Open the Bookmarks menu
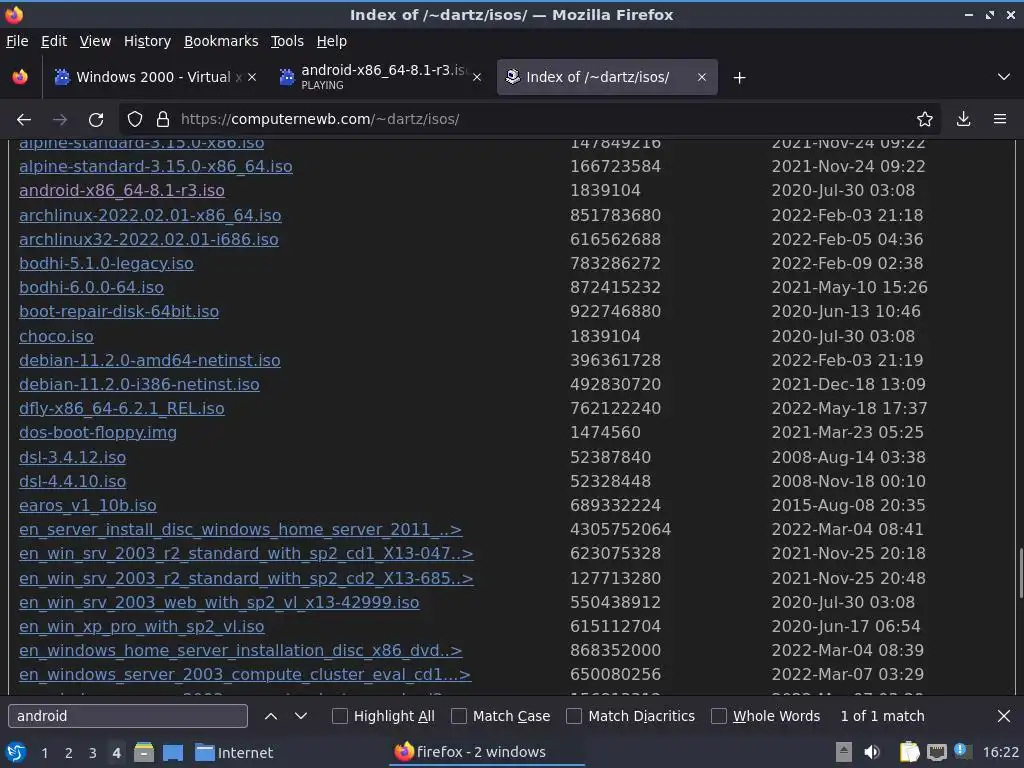1024x768 pixels. (221, 41)
